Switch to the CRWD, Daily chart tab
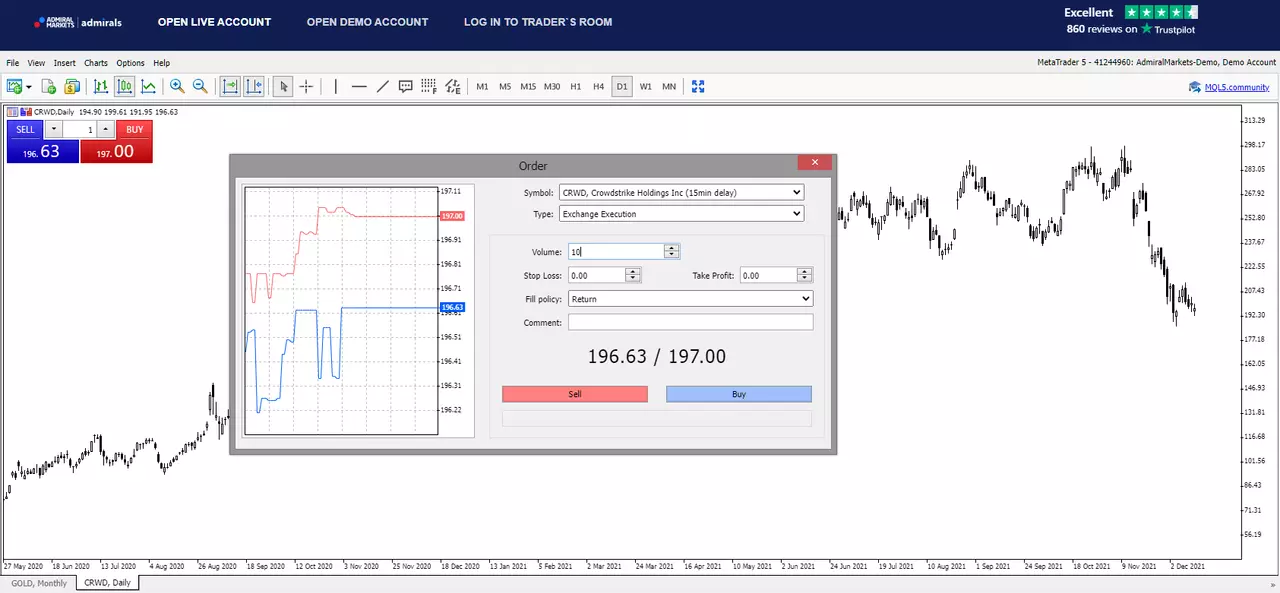 coord(107,583)
